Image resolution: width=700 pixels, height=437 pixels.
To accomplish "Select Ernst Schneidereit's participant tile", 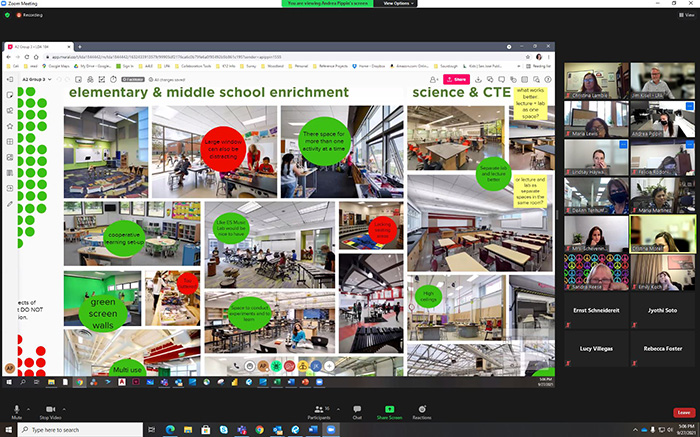I will (x=596, y=310).
